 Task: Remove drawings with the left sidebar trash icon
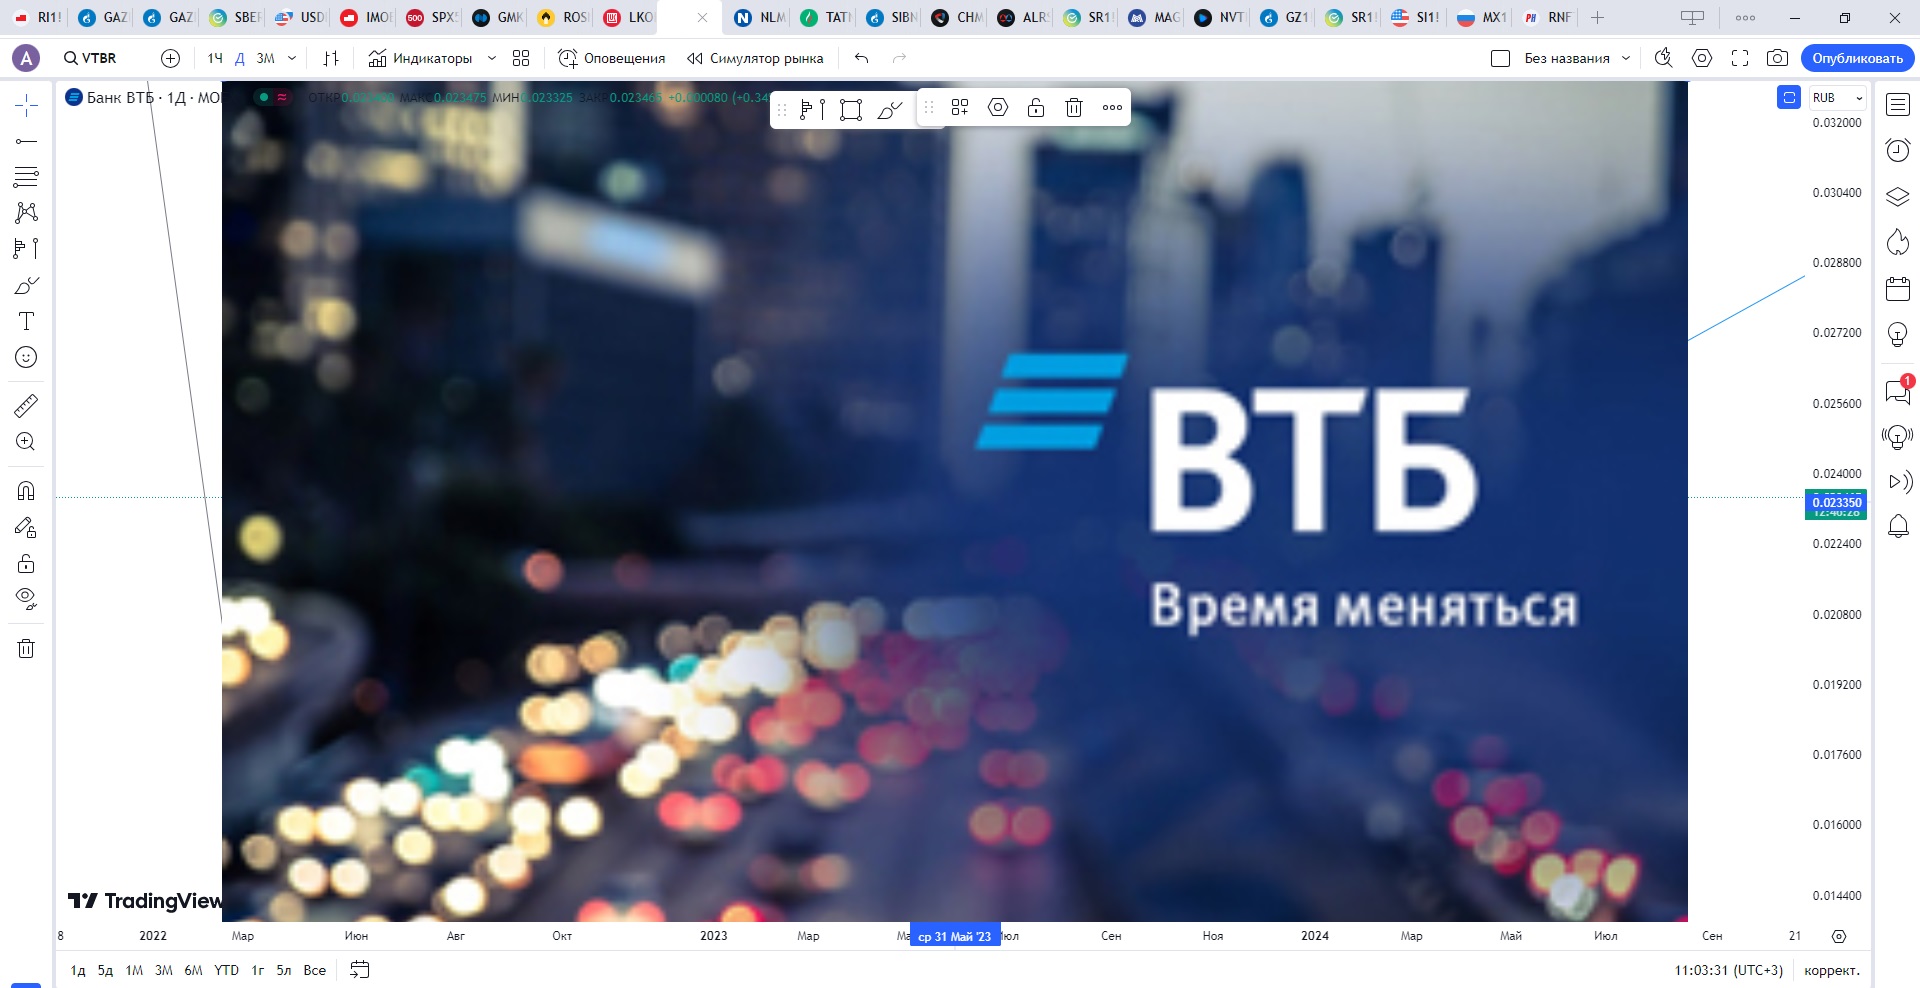tap(26, 648)
